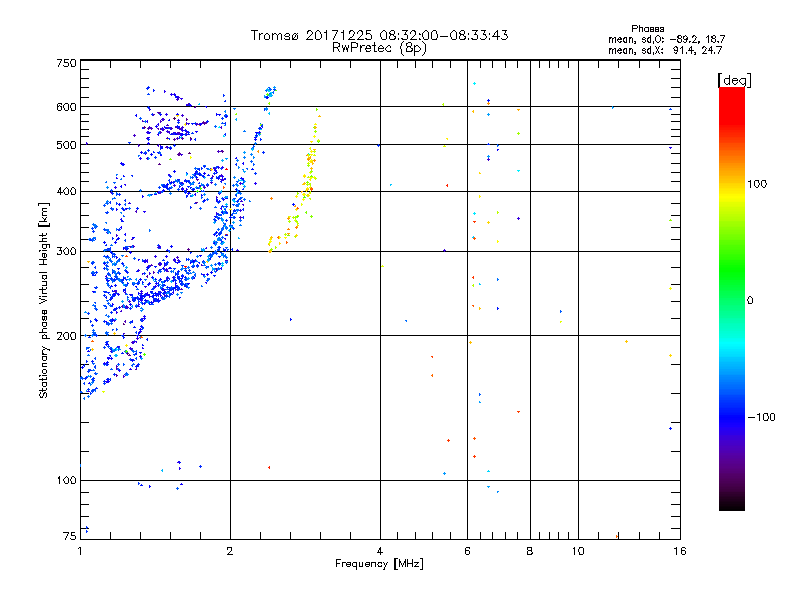Click the plot title 'Tromsø 20171225 08:32:00-08:33:43'
The image size is (800, 600).
[x=379, y=35]
